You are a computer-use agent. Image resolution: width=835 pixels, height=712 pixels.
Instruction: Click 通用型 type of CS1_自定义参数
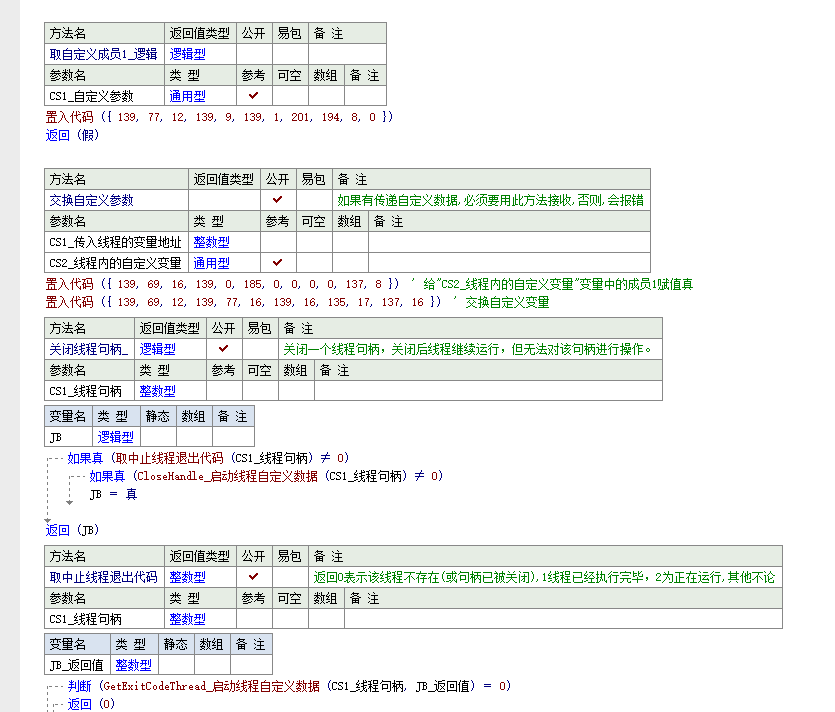pyautogui.click(x=187, y=96)
